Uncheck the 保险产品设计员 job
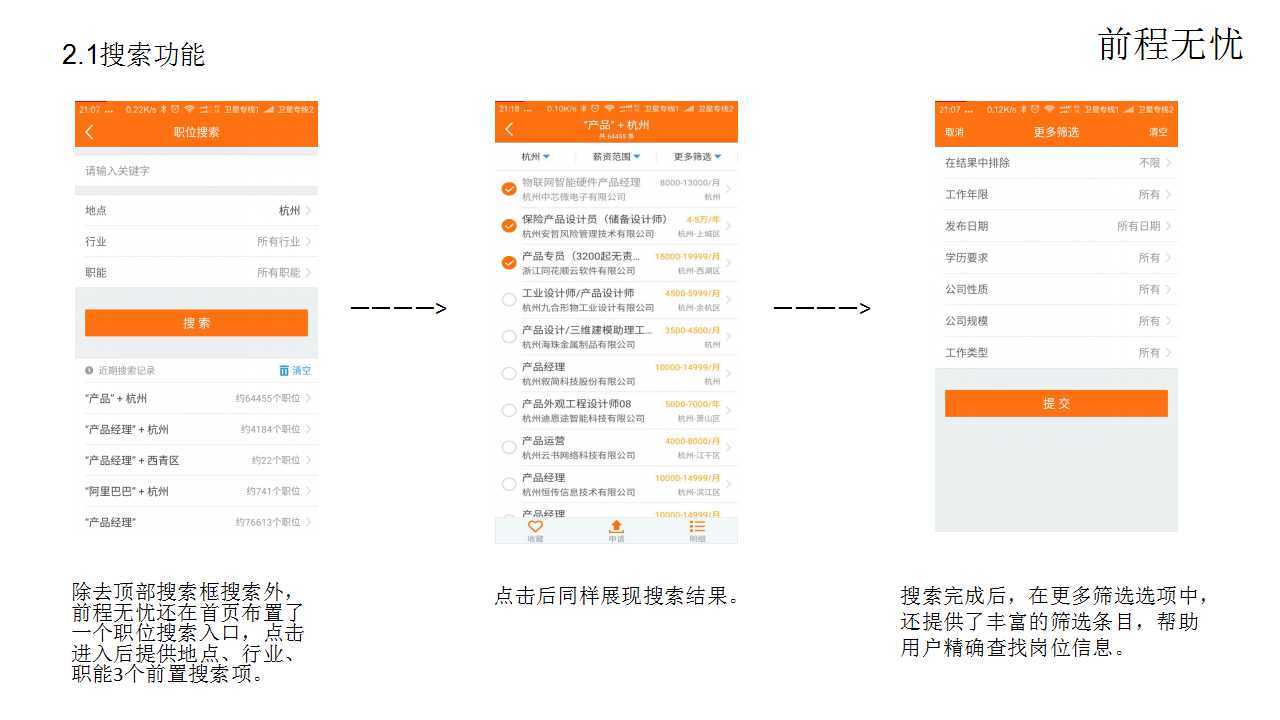This screenshot has height=720, width=1280. (x=509, y=226)
